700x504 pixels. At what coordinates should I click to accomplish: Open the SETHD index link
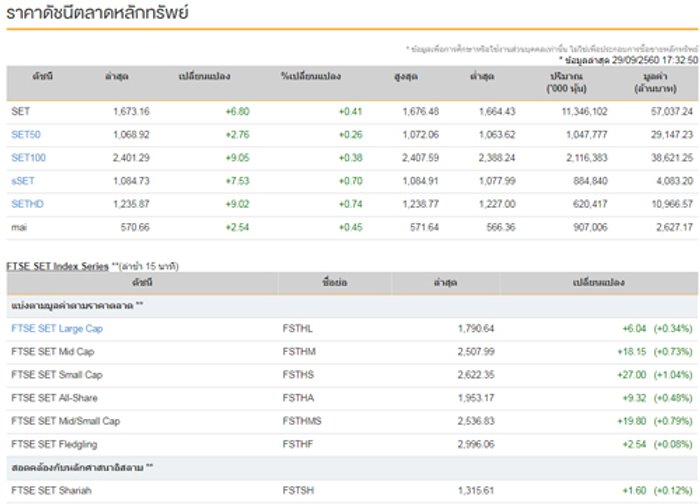[x=27, y=204]
